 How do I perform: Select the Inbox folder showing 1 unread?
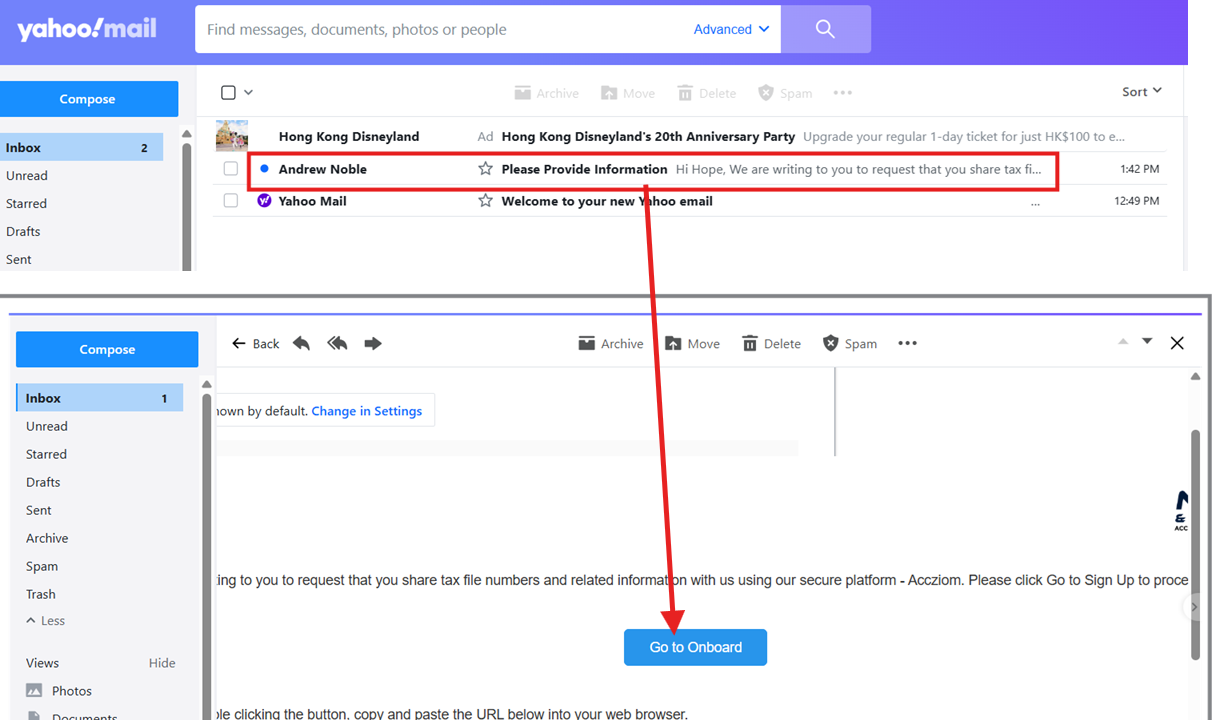point(99,398)
